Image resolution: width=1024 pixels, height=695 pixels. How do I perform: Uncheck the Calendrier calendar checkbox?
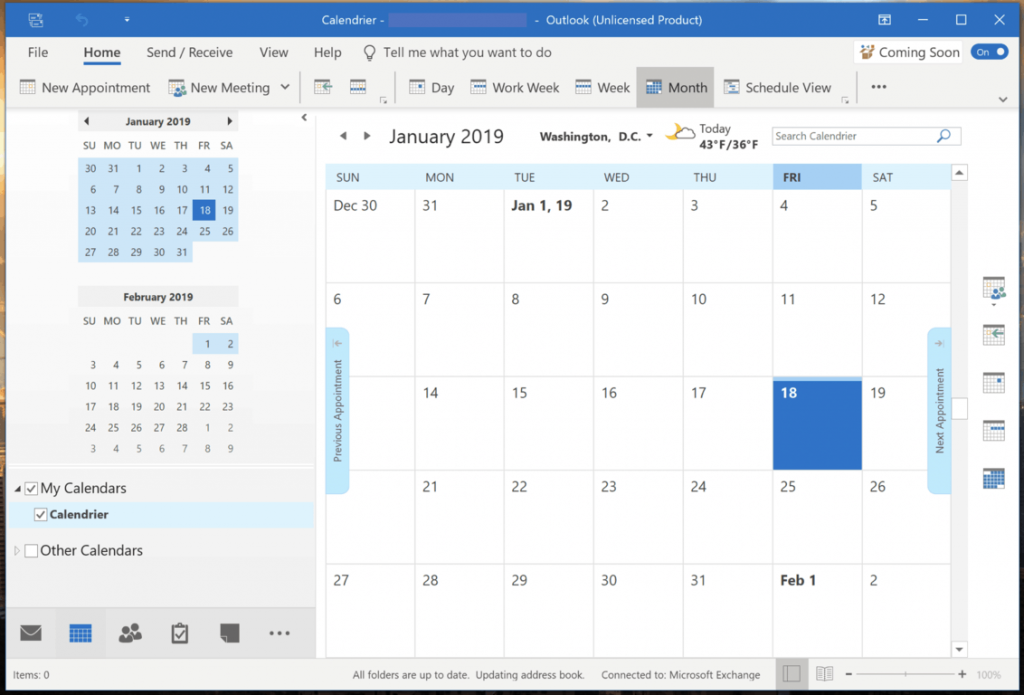click(x=40, y=515)
